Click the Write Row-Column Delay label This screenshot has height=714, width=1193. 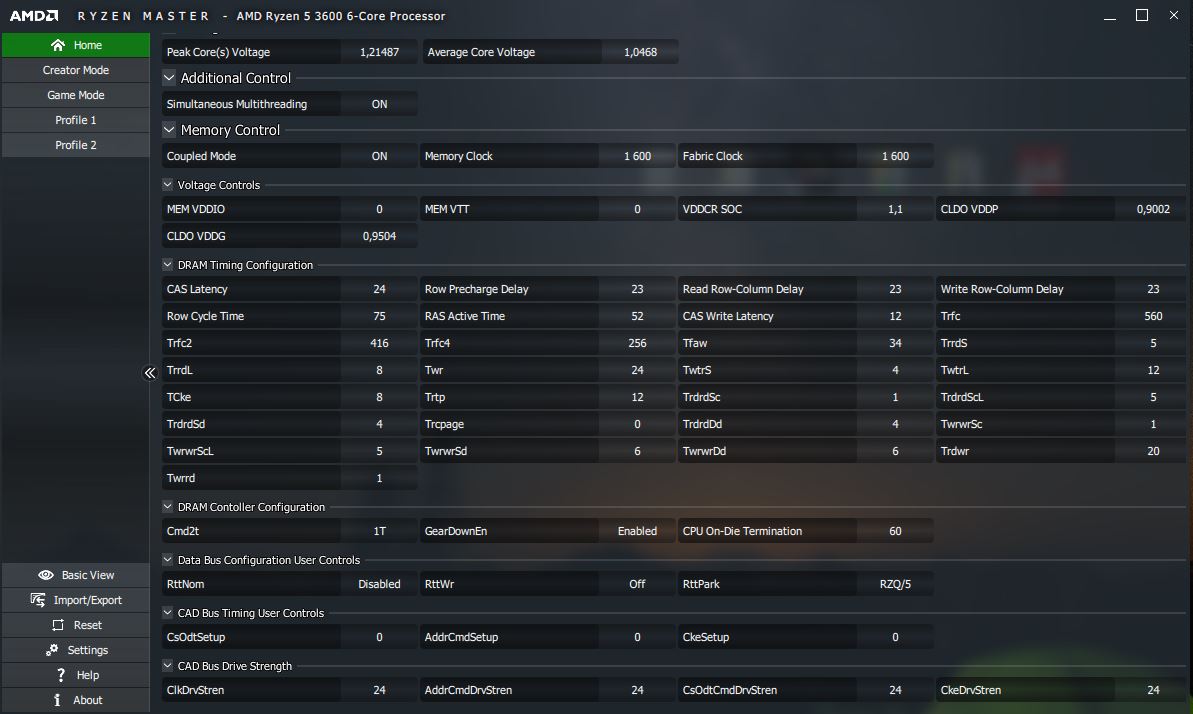pos(1001,289)
